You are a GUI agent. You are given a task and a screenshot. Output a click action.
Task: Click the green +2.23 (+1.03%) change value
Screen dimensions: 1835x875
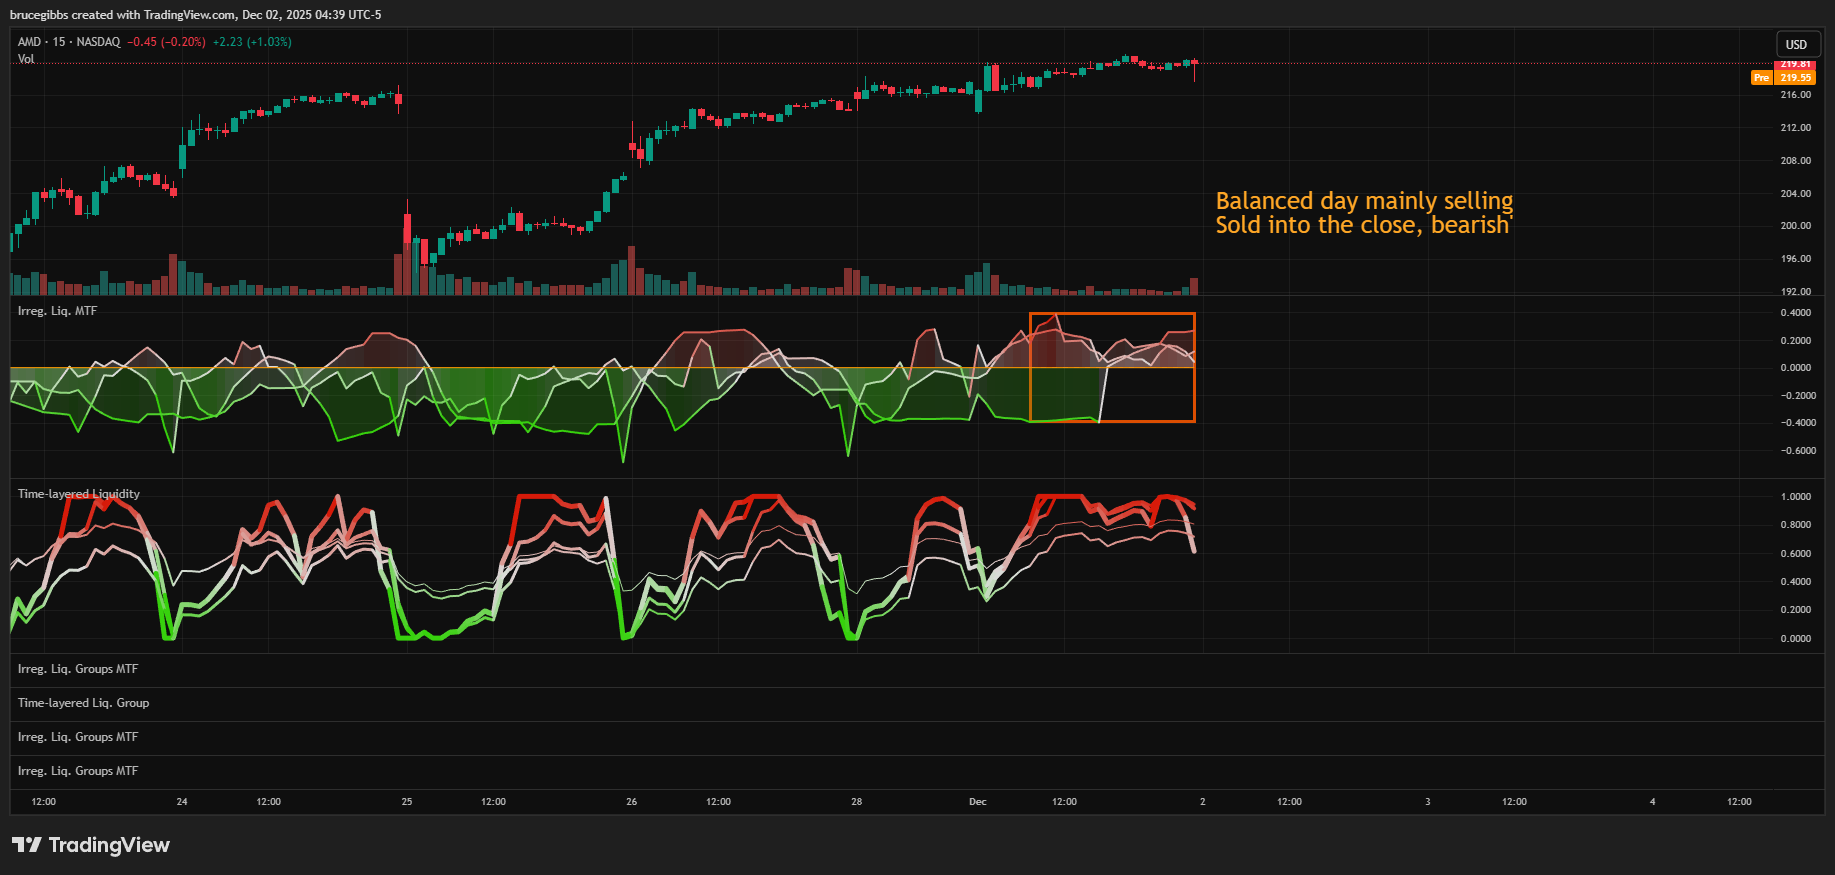(252, 42)
